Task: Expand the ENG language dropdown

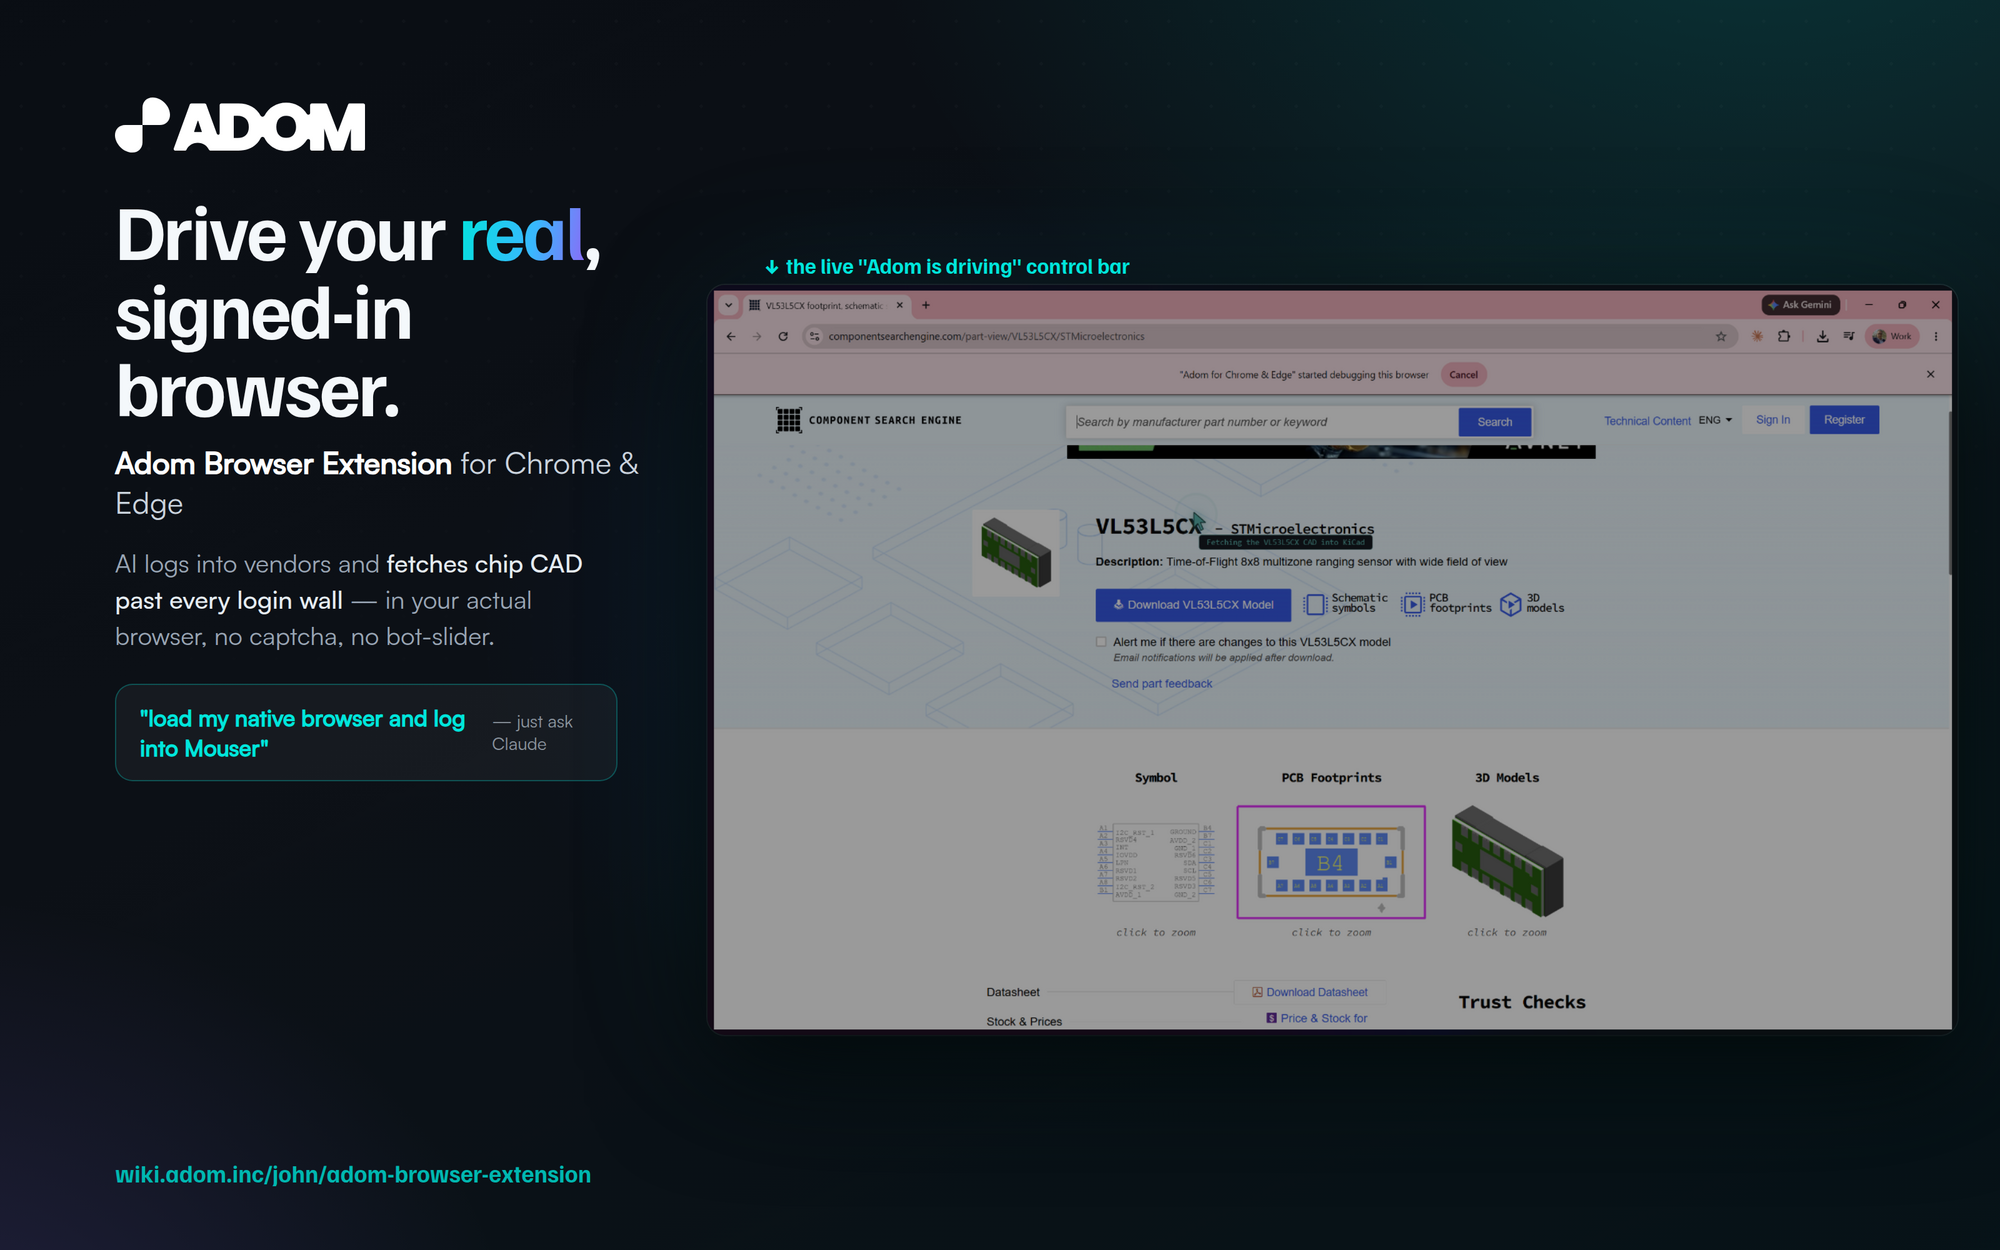Action: click(1715, 420)
